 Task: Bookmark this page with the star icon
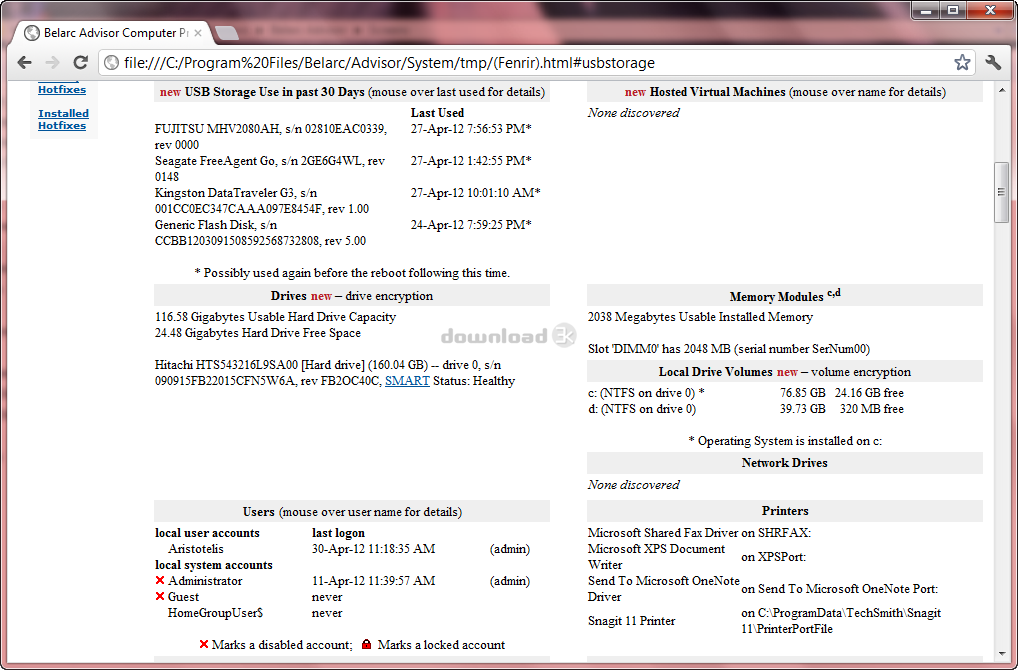click(x=962, y=62)
